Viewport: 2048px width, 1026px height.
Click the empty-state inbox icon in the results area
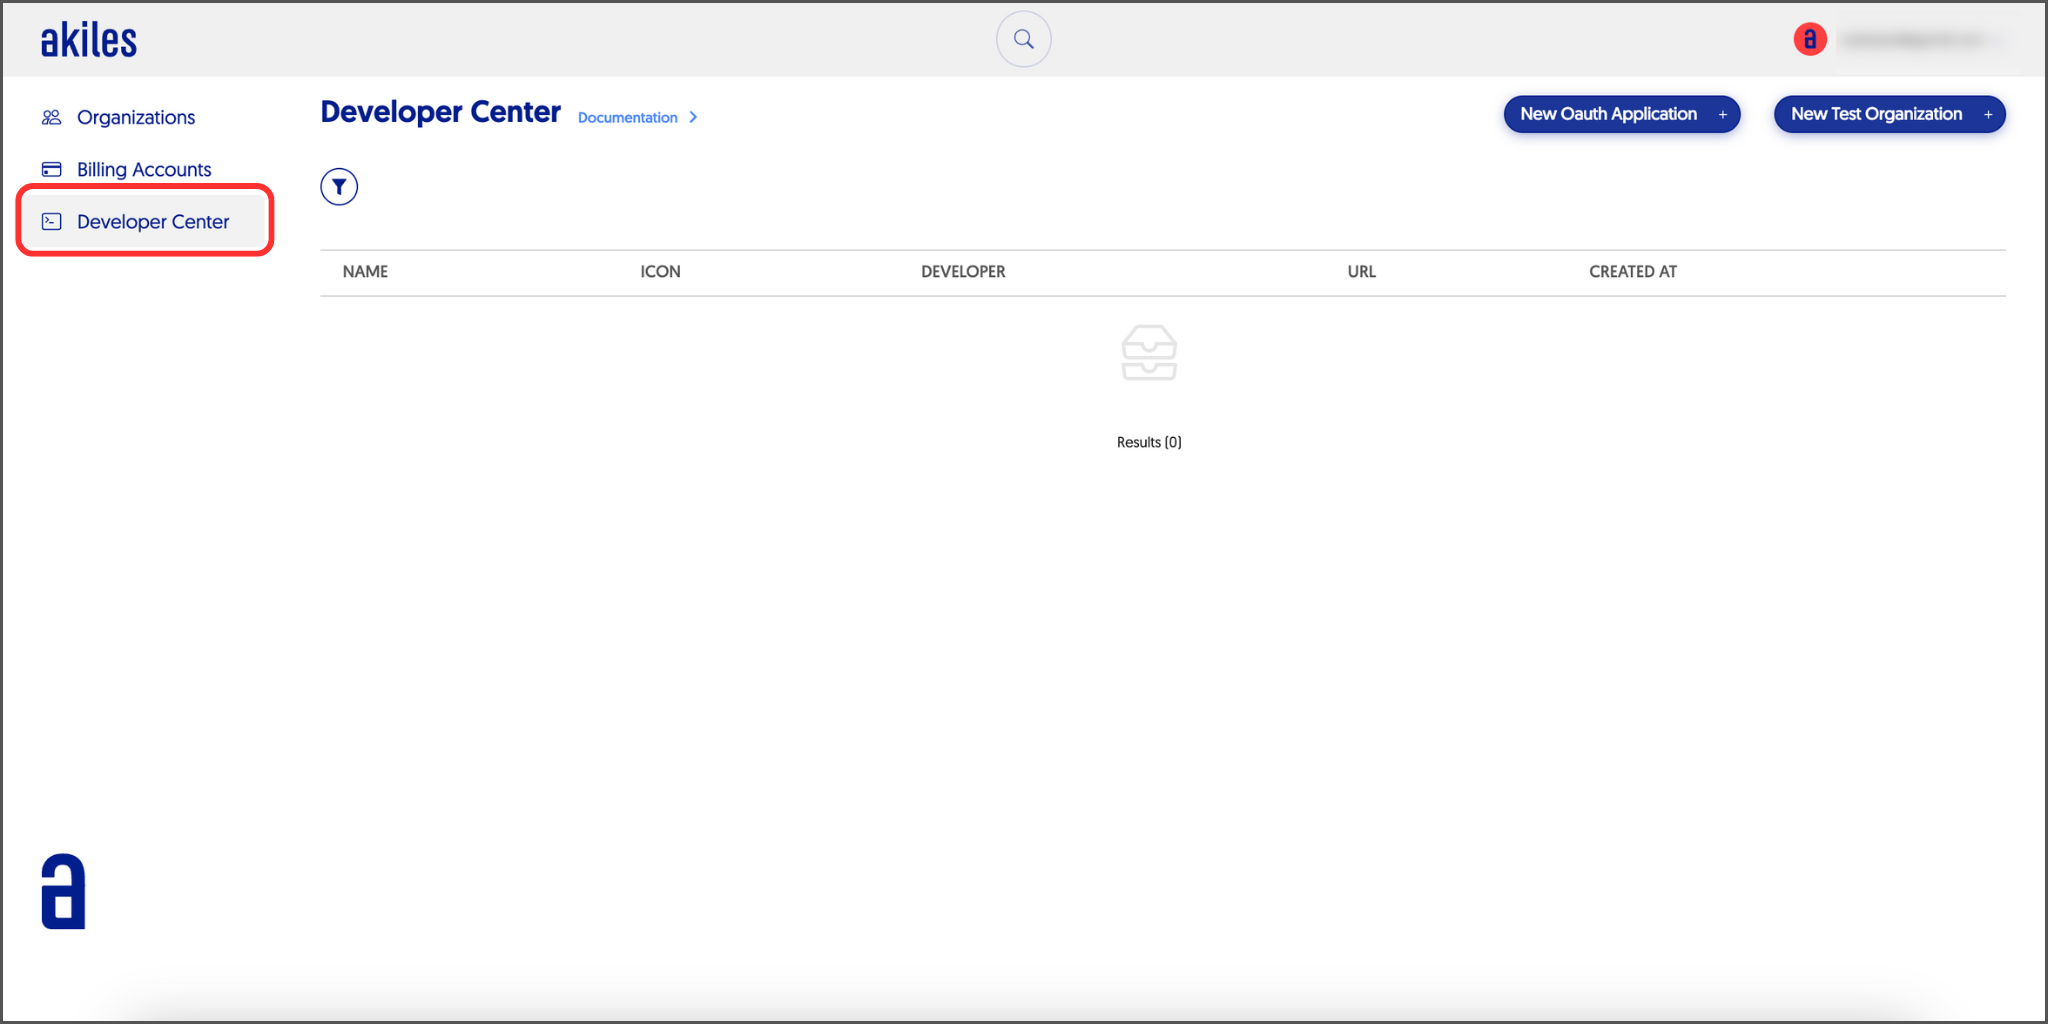[1149, 353]
